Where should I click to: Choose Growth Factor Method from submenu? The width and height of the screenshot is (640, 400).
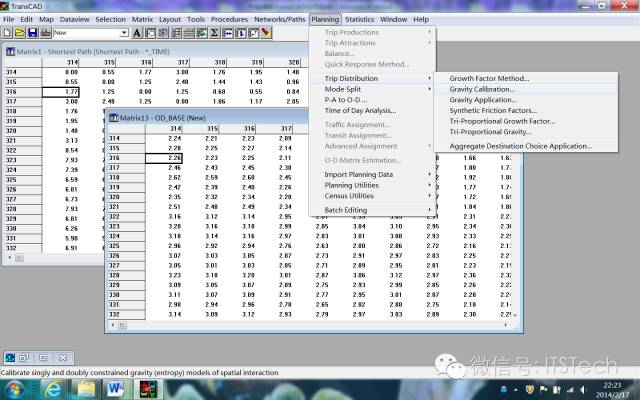[x=489, y=78]
